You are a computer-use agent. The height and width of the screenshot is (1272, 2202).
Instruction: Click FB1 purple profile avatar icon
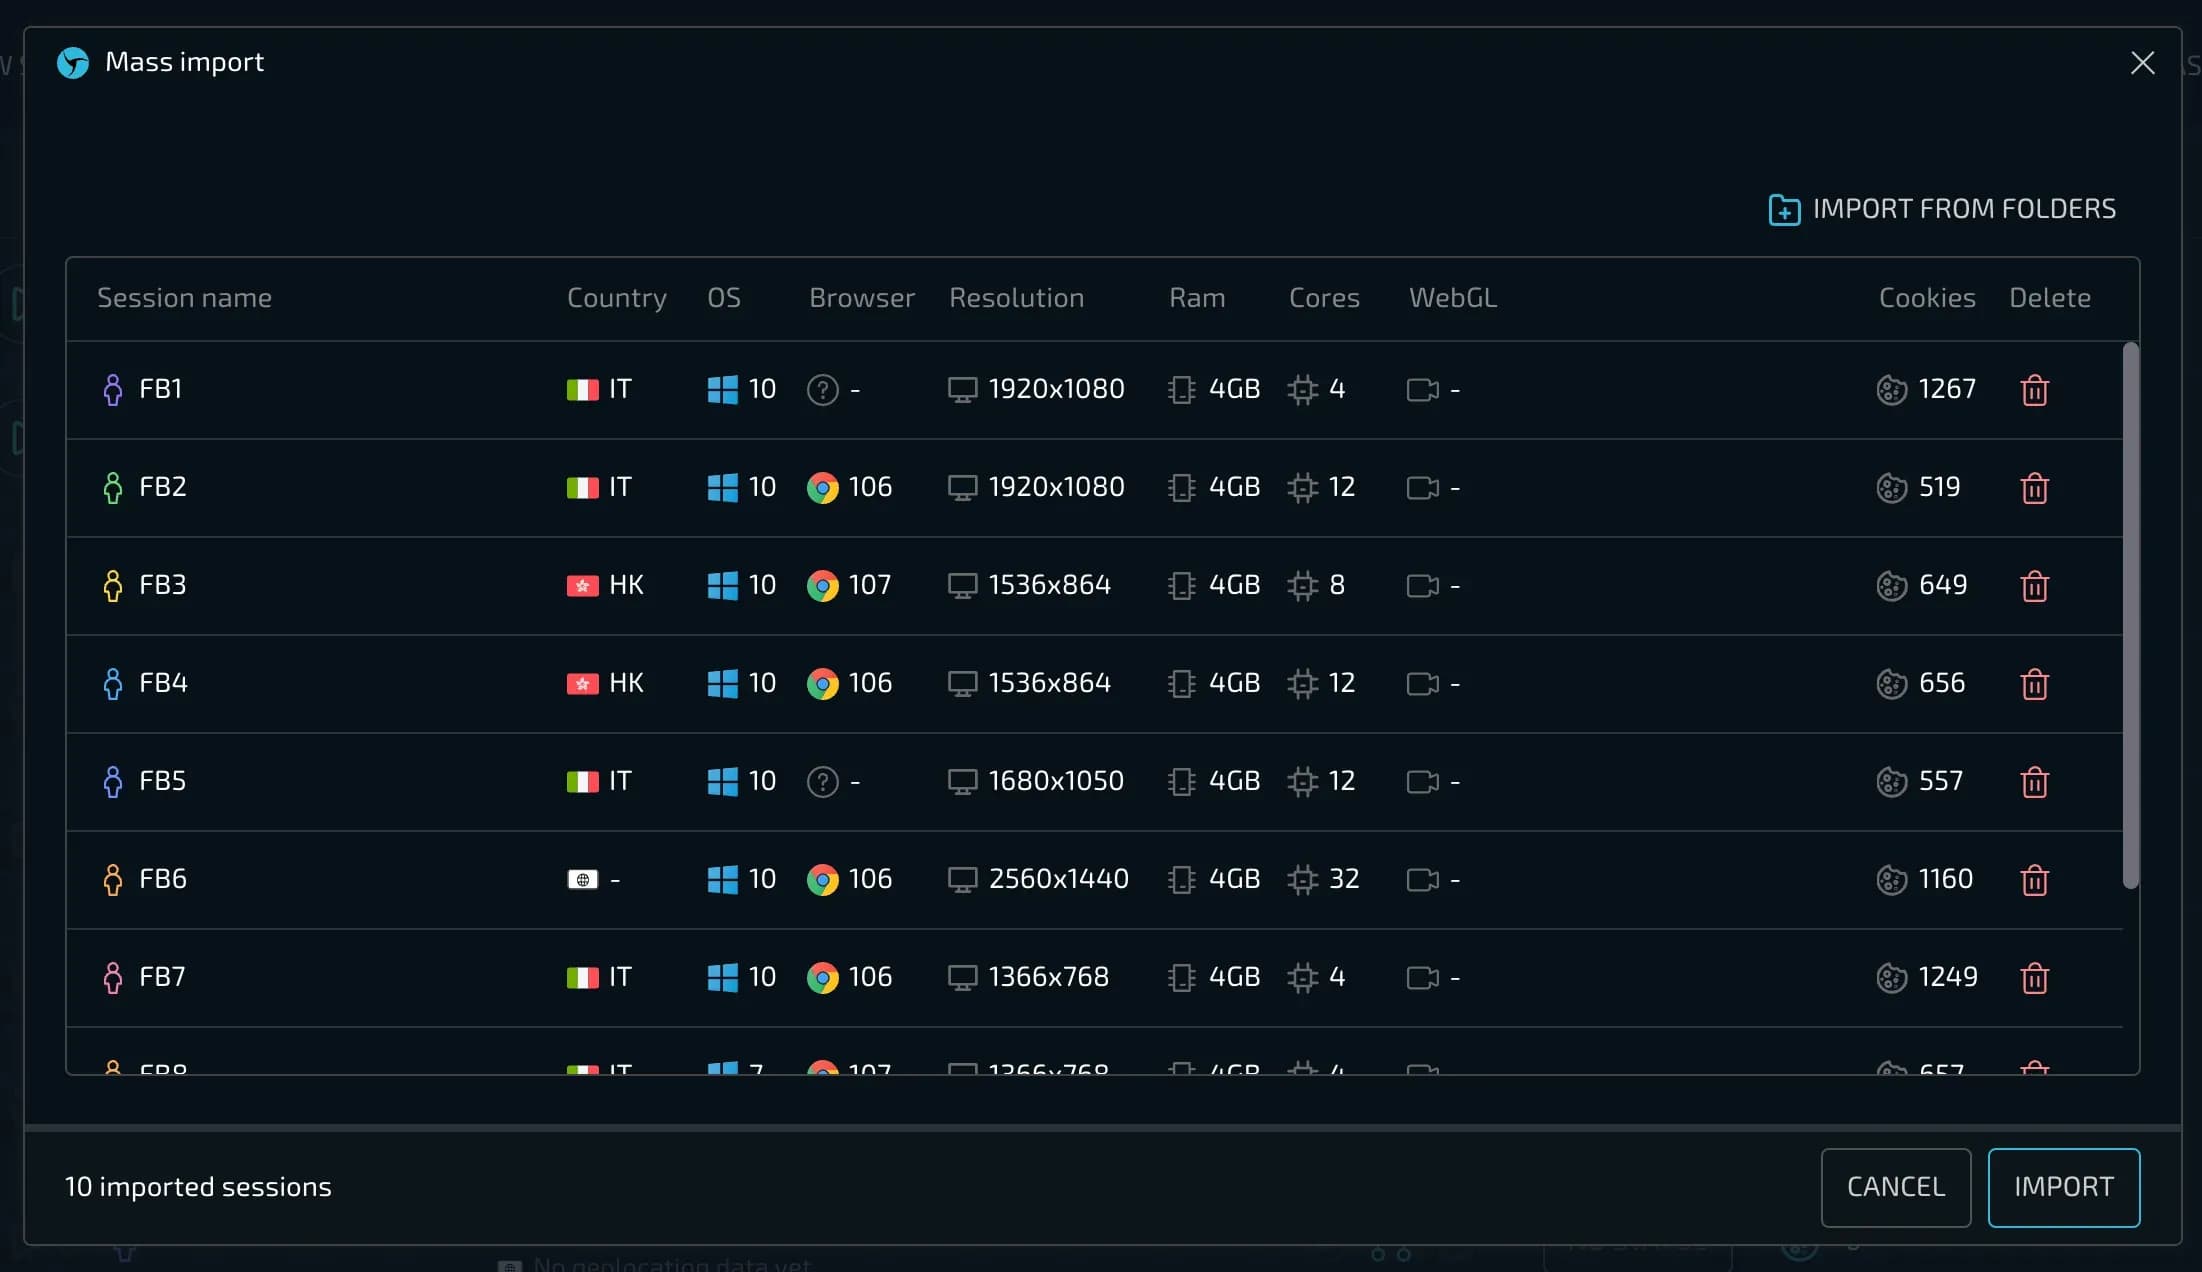coord(112,390)
